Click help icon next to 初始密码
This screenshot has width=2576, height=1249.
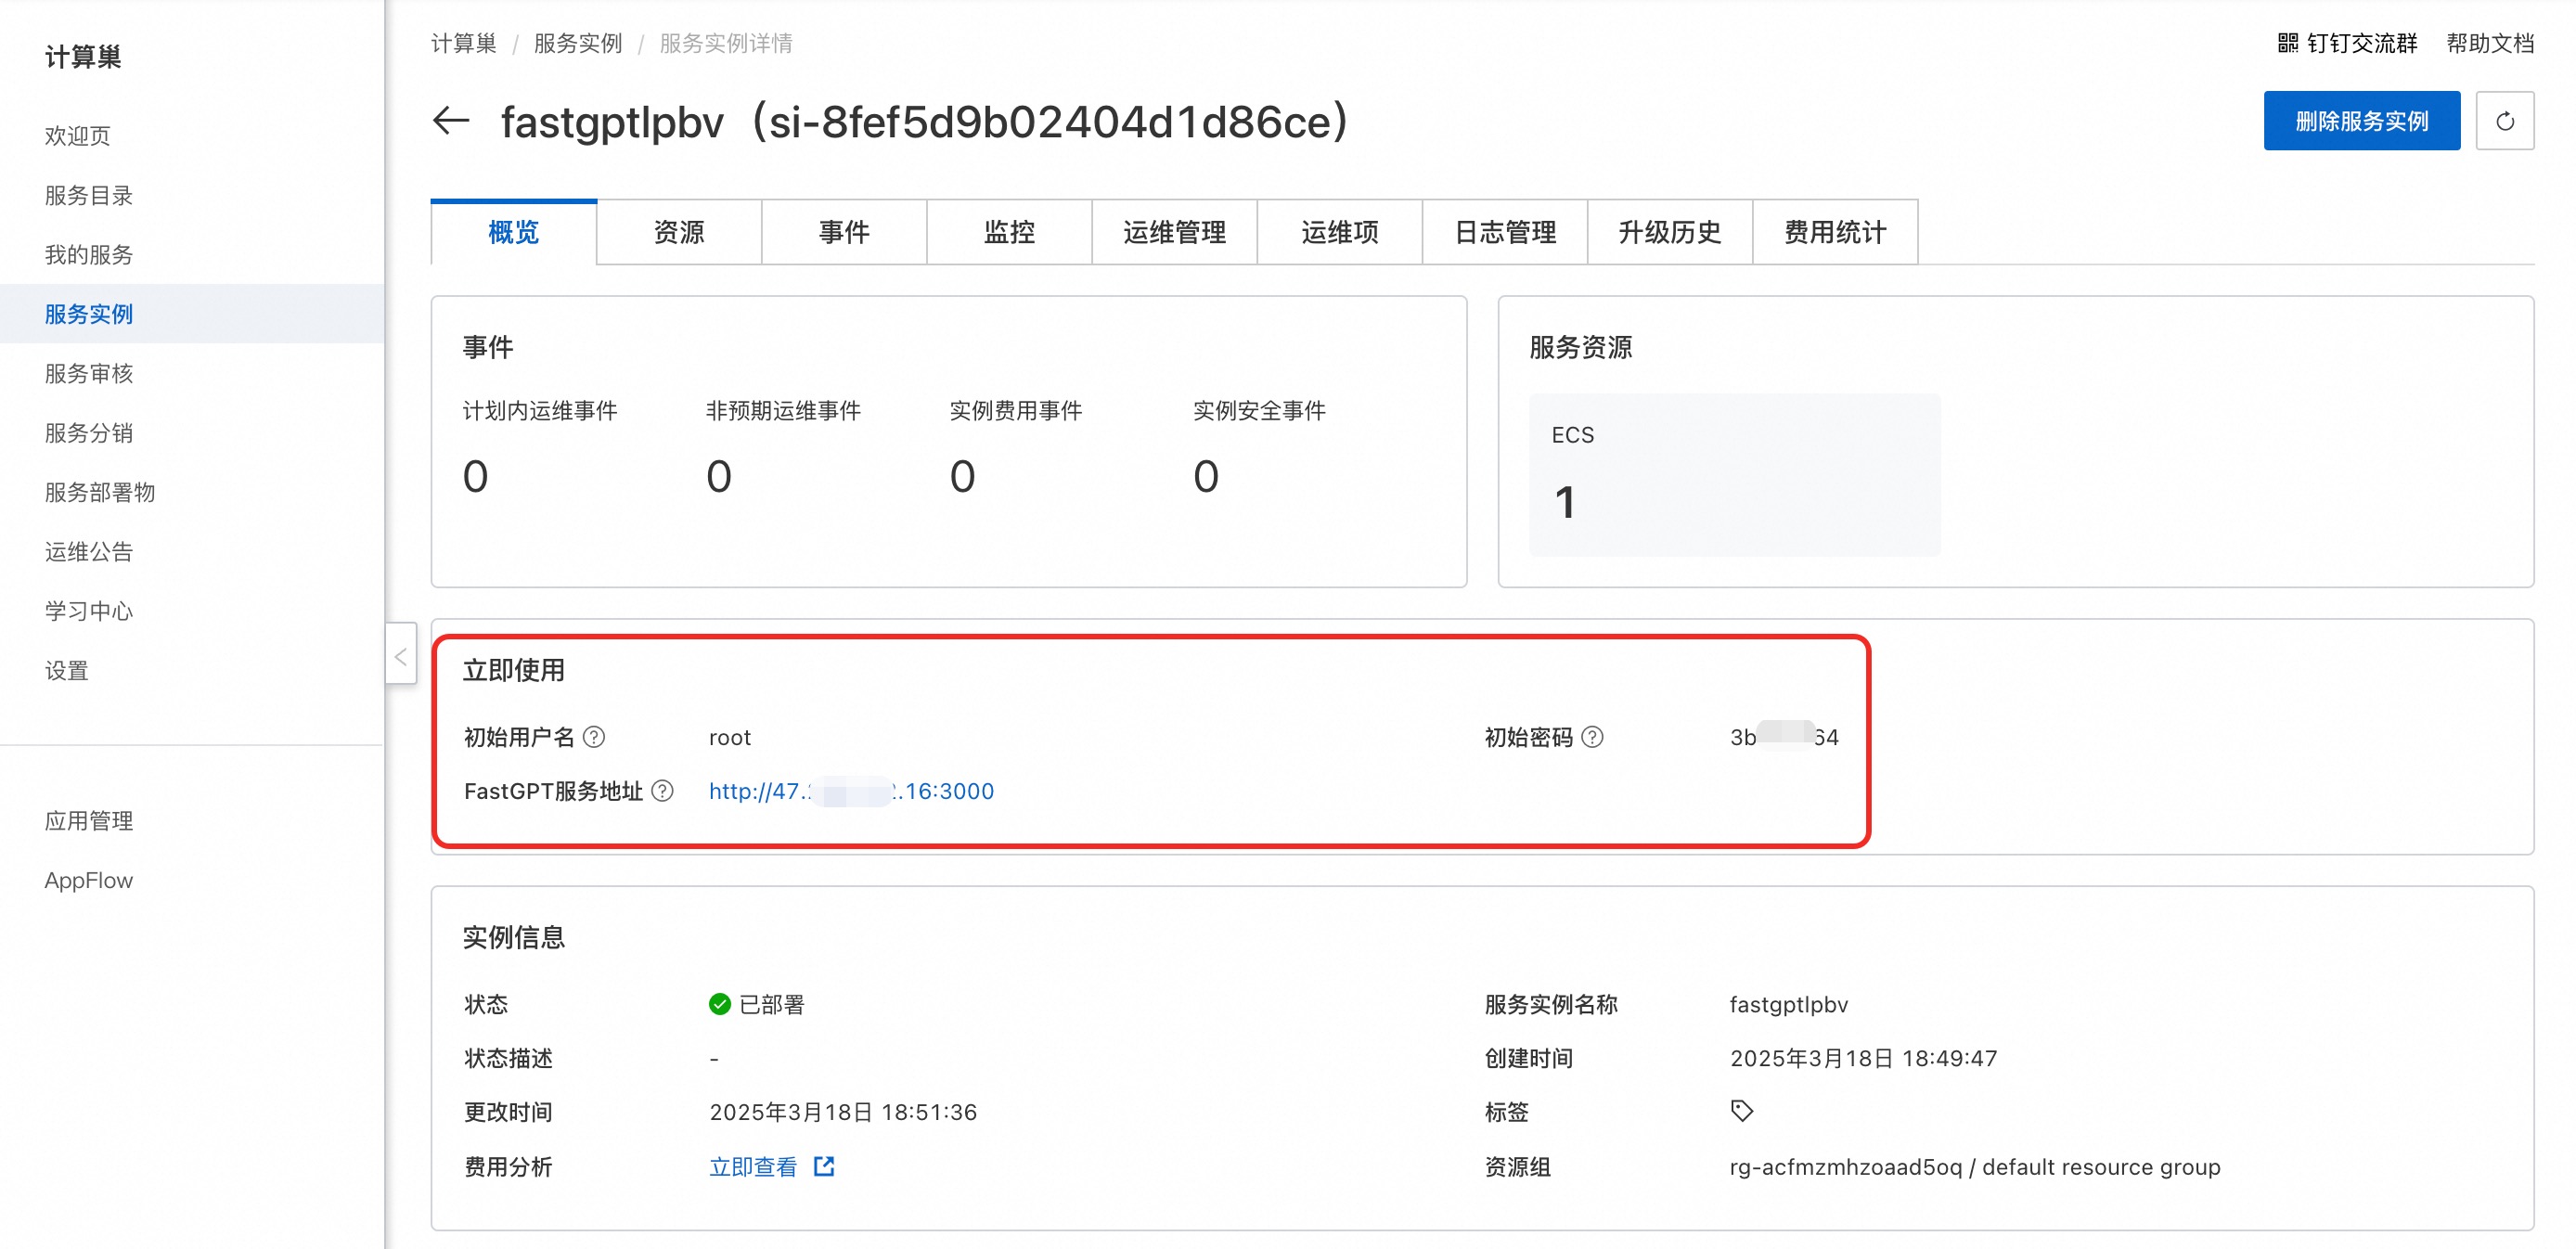1592,737
